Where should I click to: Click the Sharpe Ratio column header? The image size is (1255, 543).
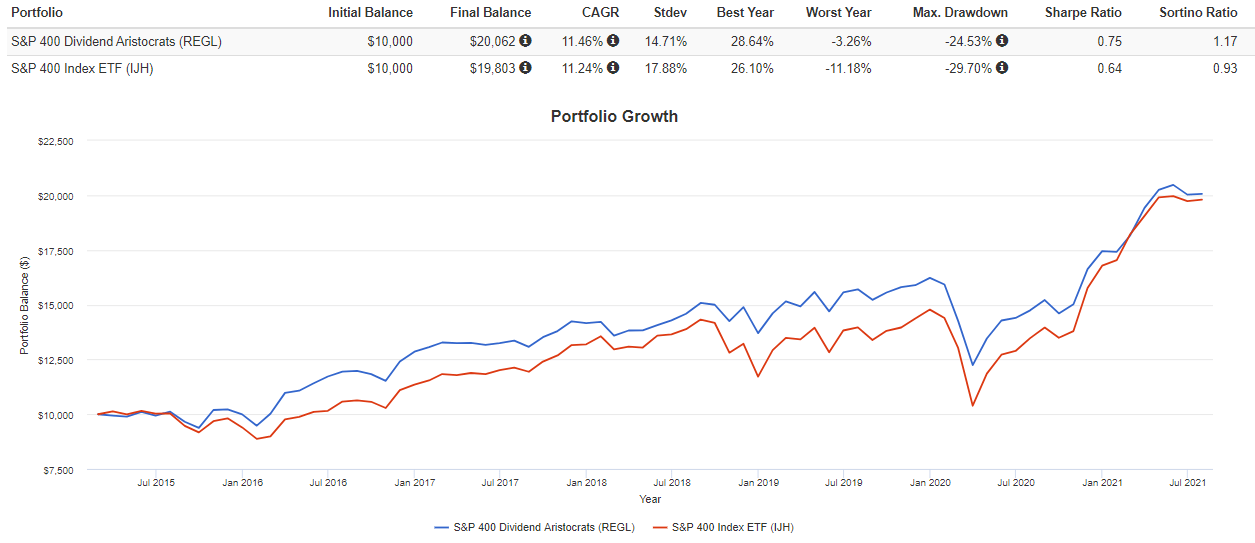click(x=1083, y=13)
